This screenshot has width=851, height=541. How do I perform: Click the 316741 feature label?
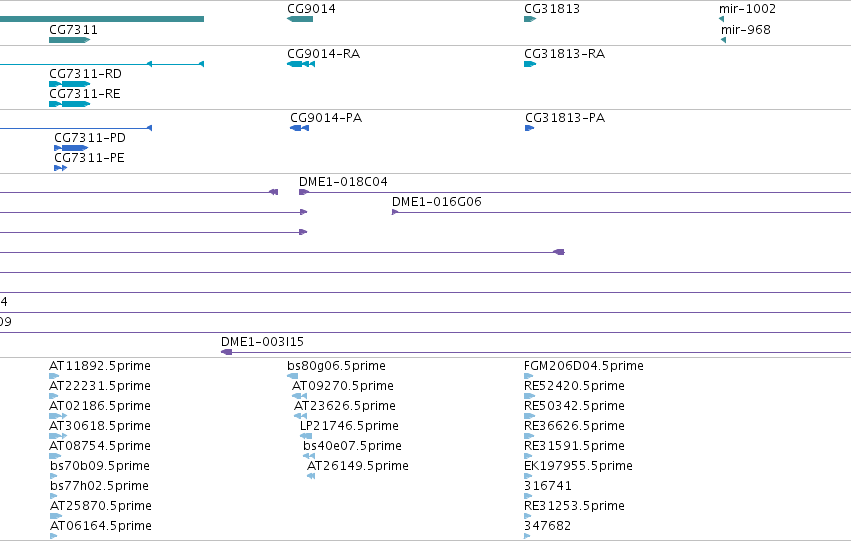click(548, 486)
